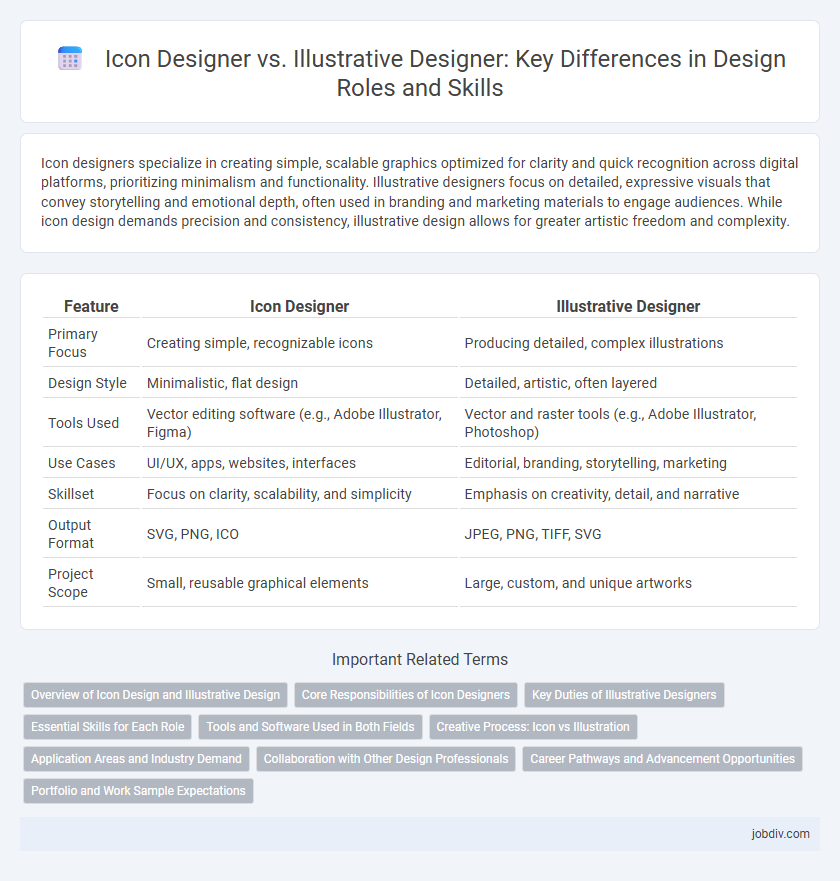Select 'Essential Skills for Each Role' tag
This screenshot has width=840, height=881.
(x=107, y=727)
